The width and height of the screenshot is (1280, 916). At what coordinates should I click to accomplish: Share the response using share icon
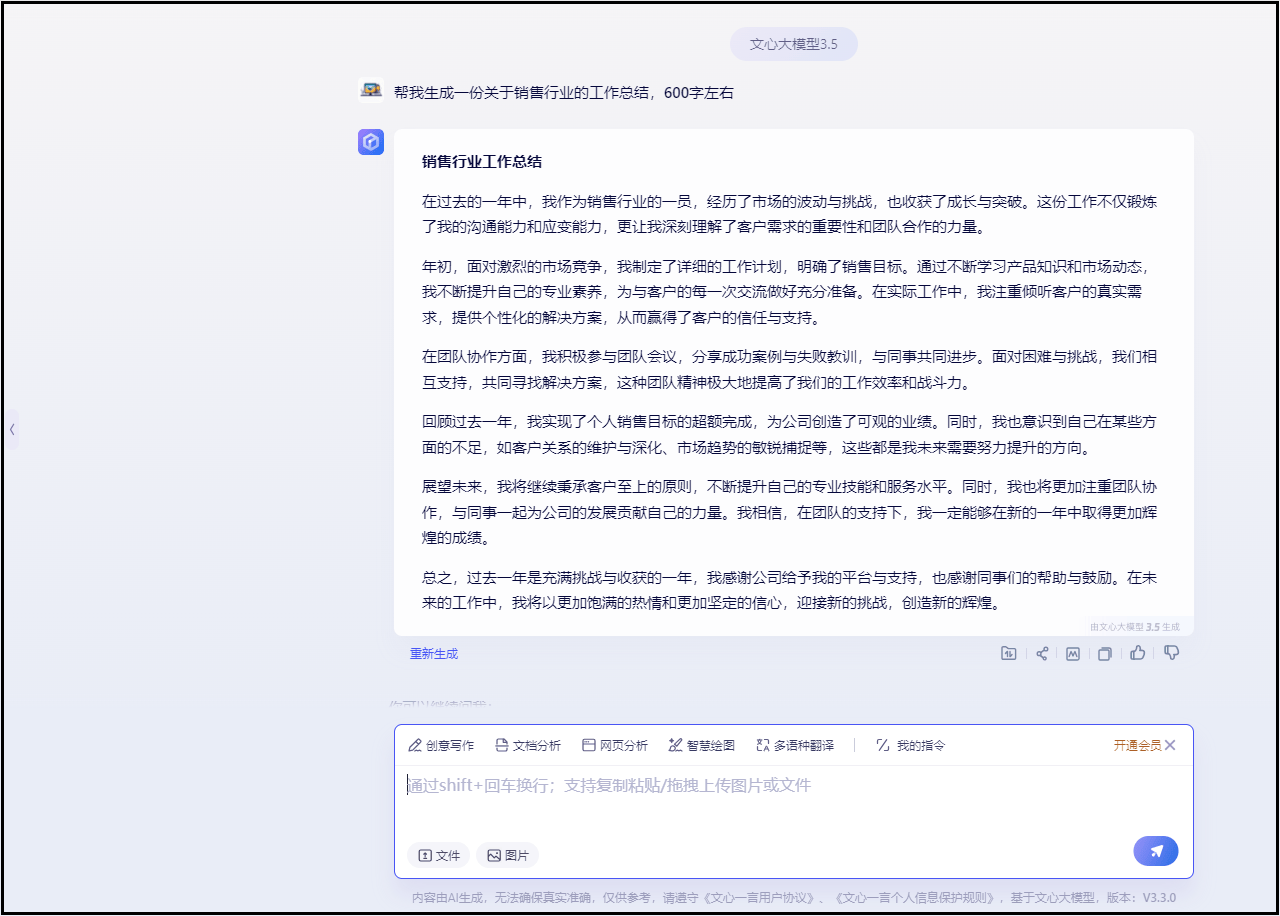tap(1042, 654)
